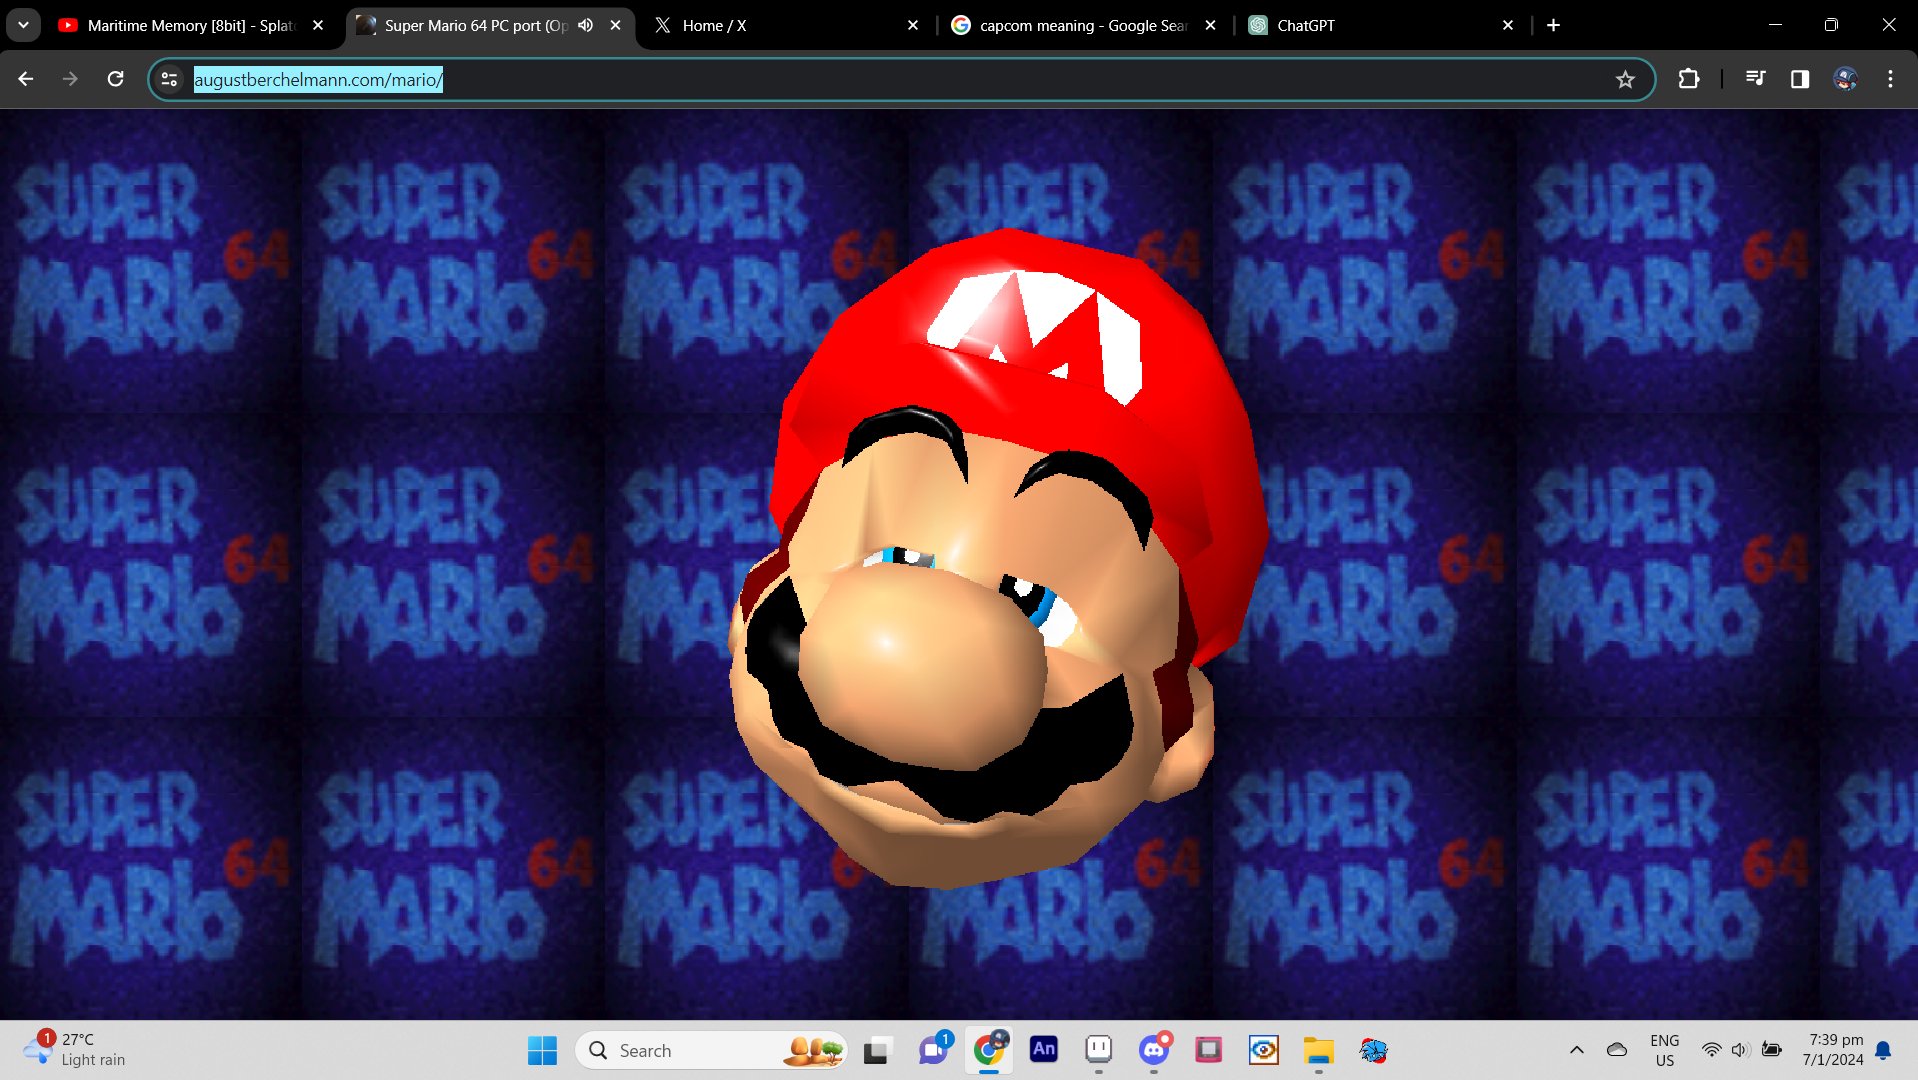Open the volume speaker tray icon
Screen dimensions: 1918x1080
click(1741, 1050)
